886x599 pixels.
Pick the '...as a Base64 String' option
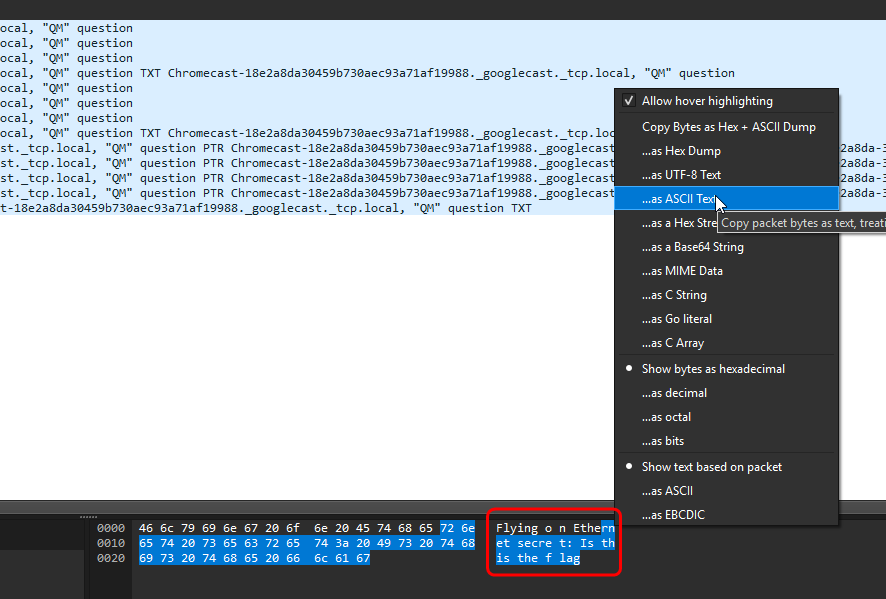pos(692,247)
